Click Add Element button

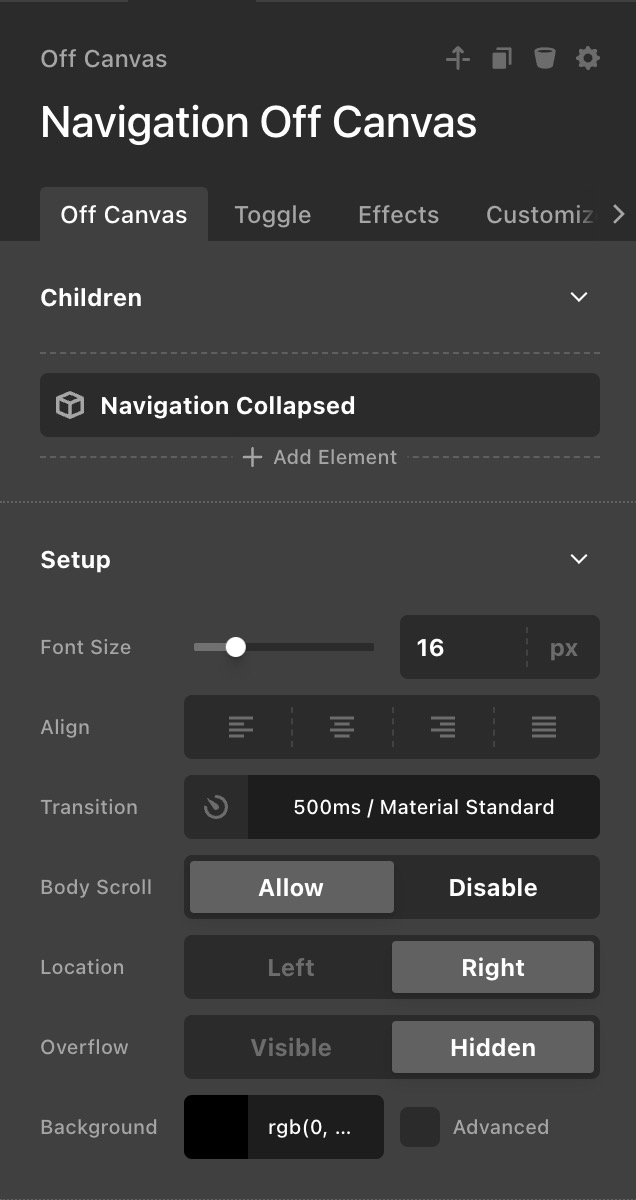[x=320, y=457]
